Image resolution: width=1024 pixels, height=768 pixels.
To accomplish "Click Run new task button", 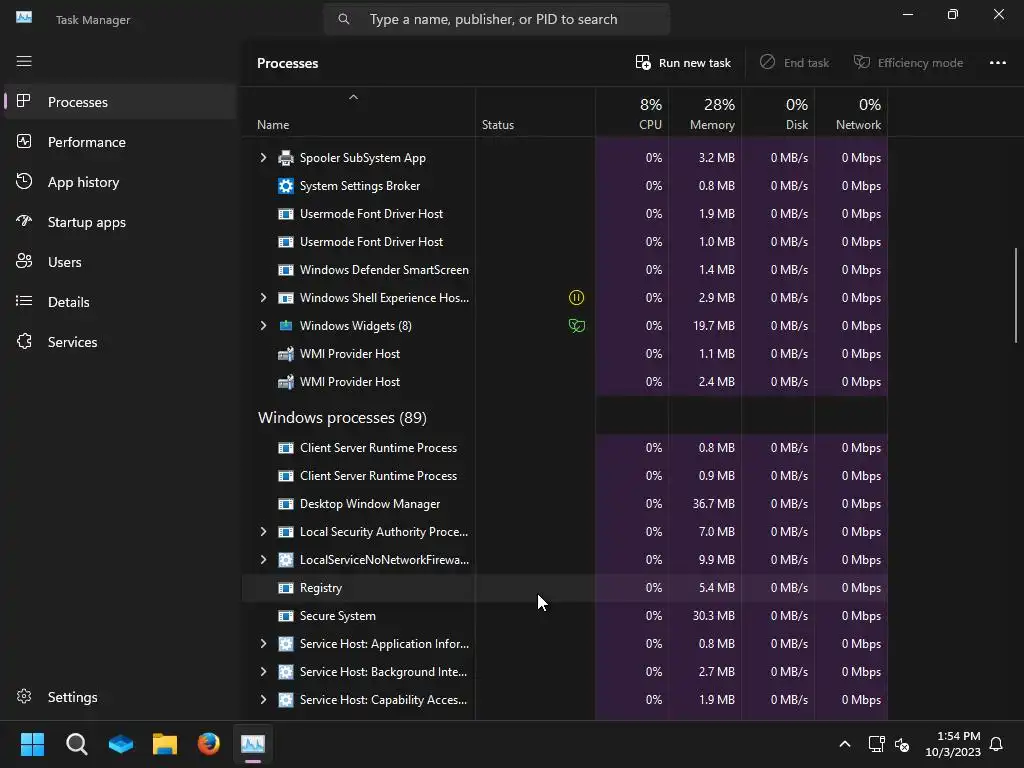I will tap(683, 63).
